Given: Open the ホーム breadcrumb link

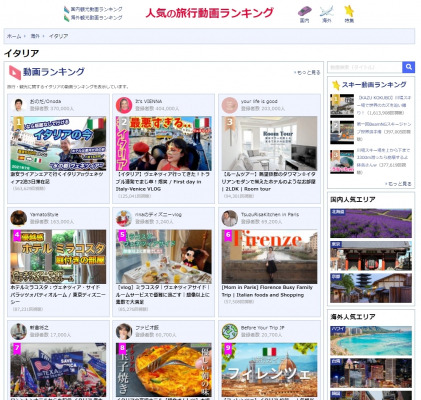Looking at the screenshot, I should (x=14, y=36).
